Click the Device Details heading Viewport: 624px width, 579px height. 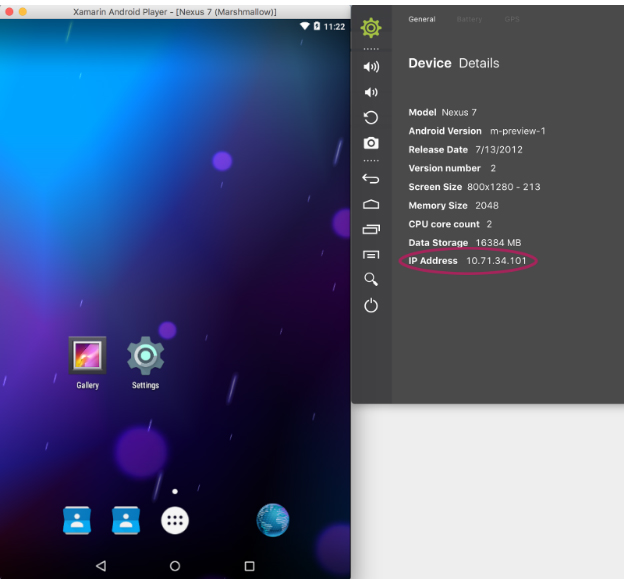click(454, 63)
